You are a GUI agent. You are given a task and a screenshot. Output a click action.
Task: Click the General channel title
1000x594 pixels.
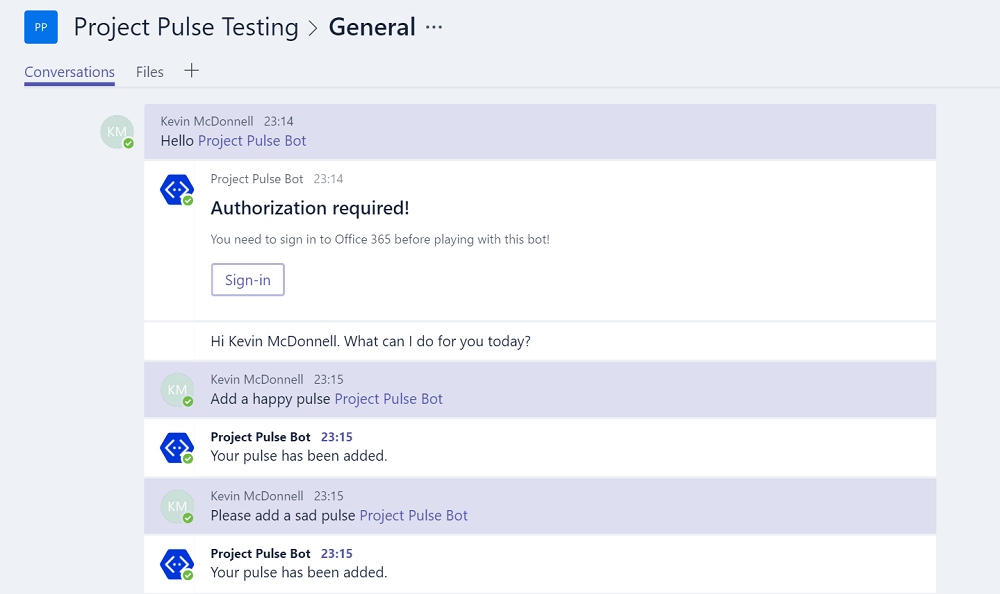372,28
